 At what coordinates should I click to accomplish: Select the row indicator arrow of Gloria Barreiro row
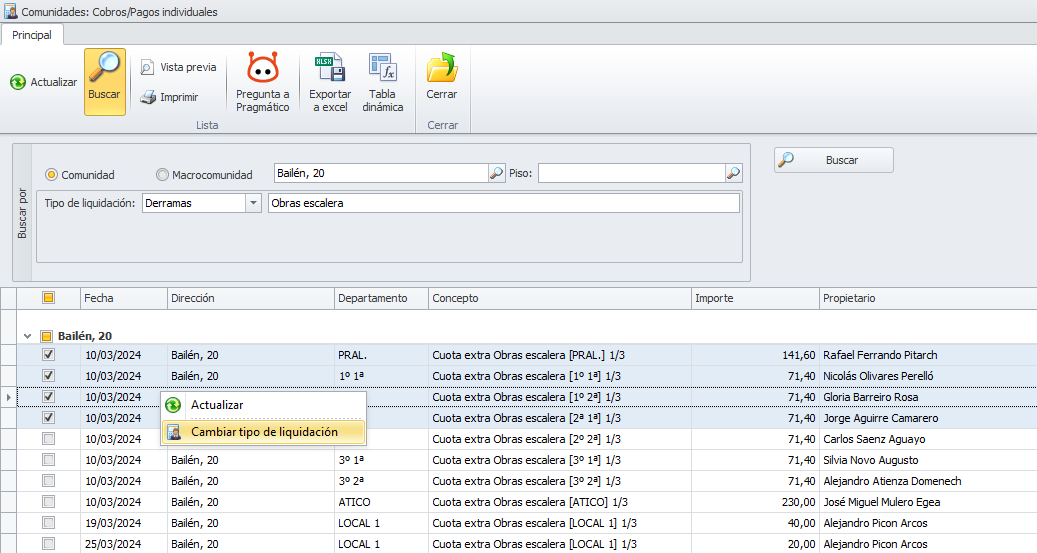click(x=8, y=397)
